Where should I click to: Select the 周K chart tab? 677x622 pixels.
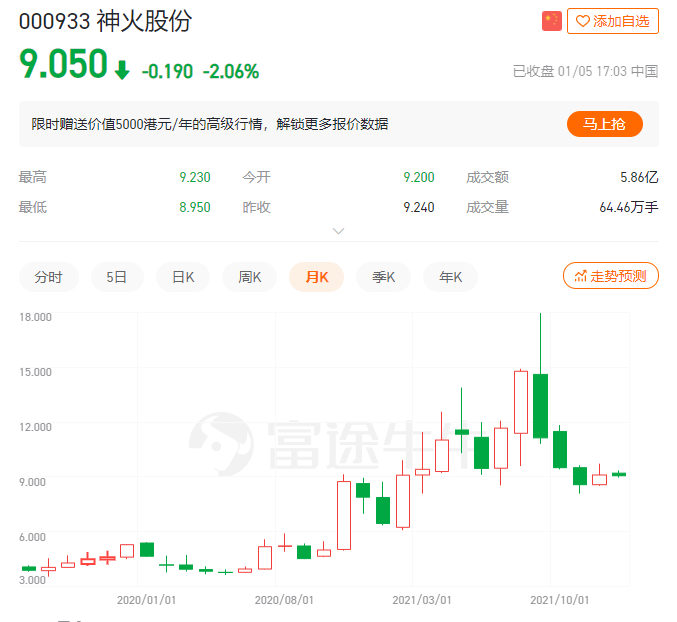pos(250,277)
